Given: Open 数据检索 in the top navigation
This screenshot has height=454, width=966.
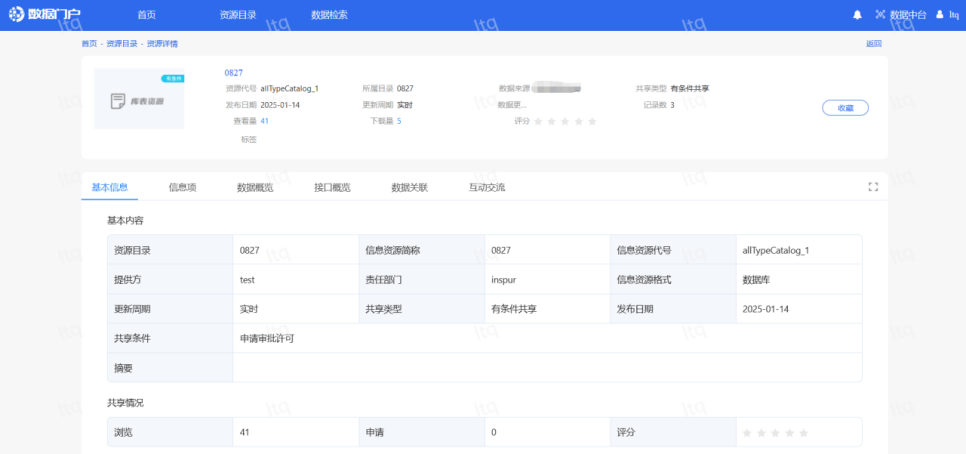Looking at the screenshot, I should pyautogui.click(x=329, y=15).
